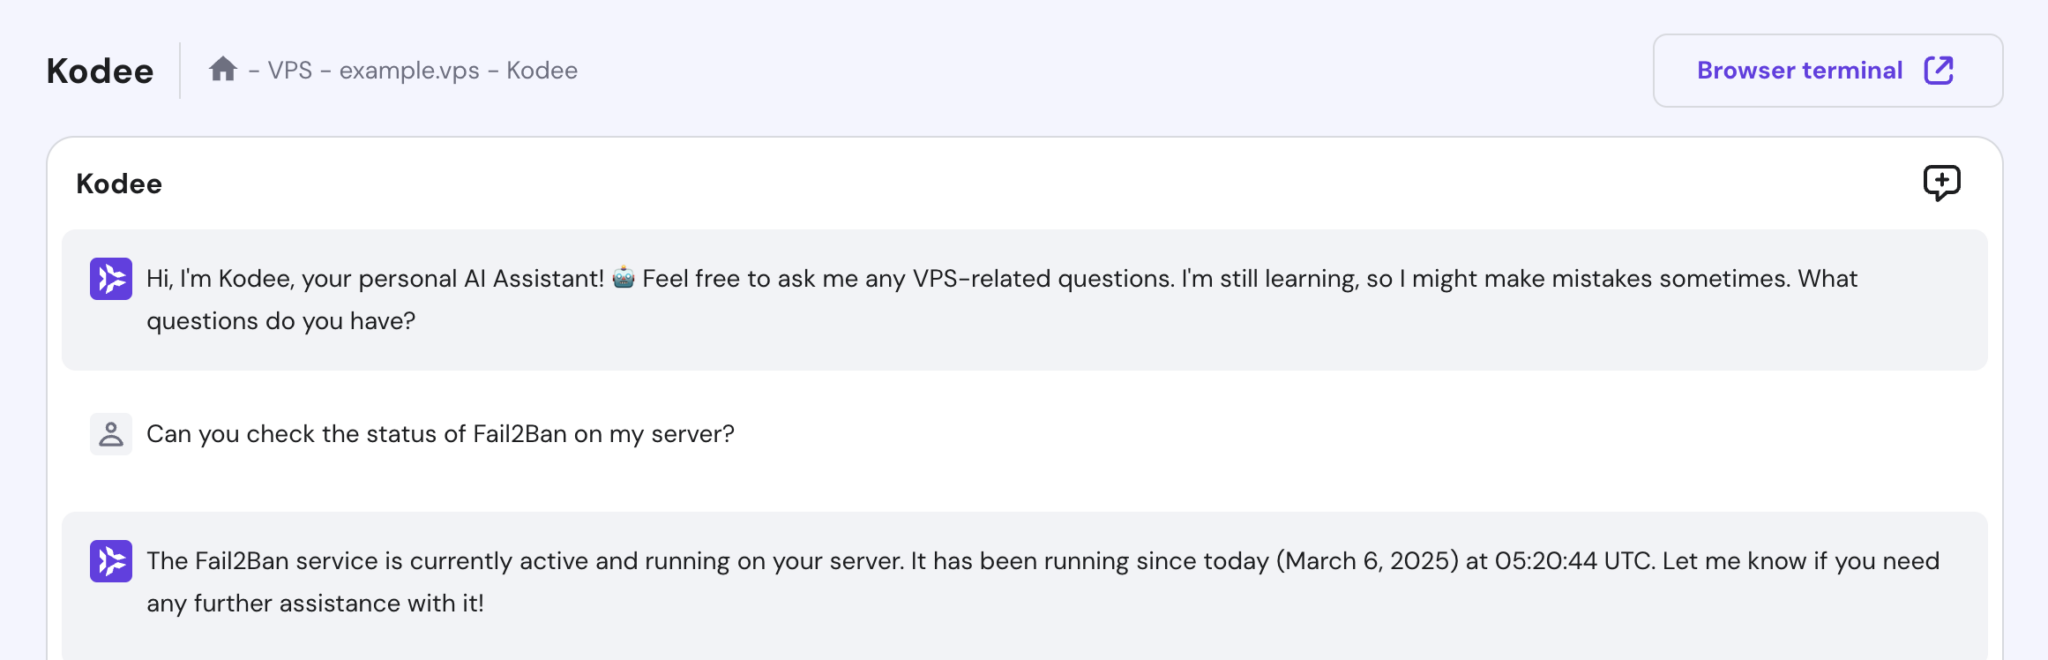Click the Kodee page title in the header
The width and height of the screenshot is (2048, 660).
(x=100, y=70)
